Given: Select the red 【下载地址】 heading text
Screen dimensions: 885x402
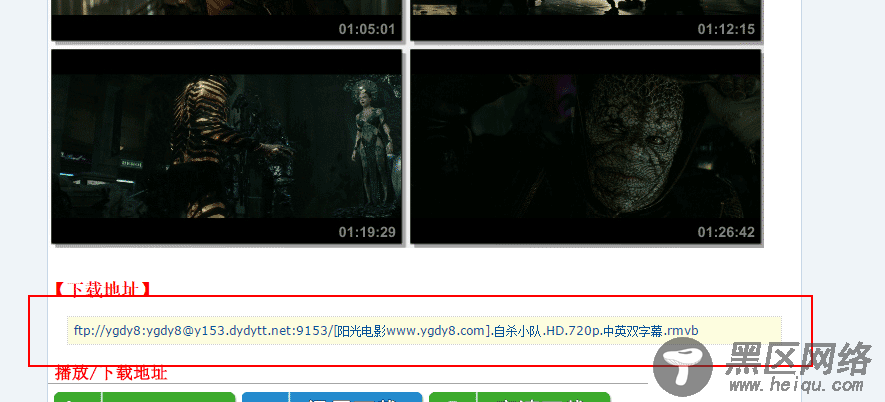Looking at the screenshot, I should coord(103,289).
